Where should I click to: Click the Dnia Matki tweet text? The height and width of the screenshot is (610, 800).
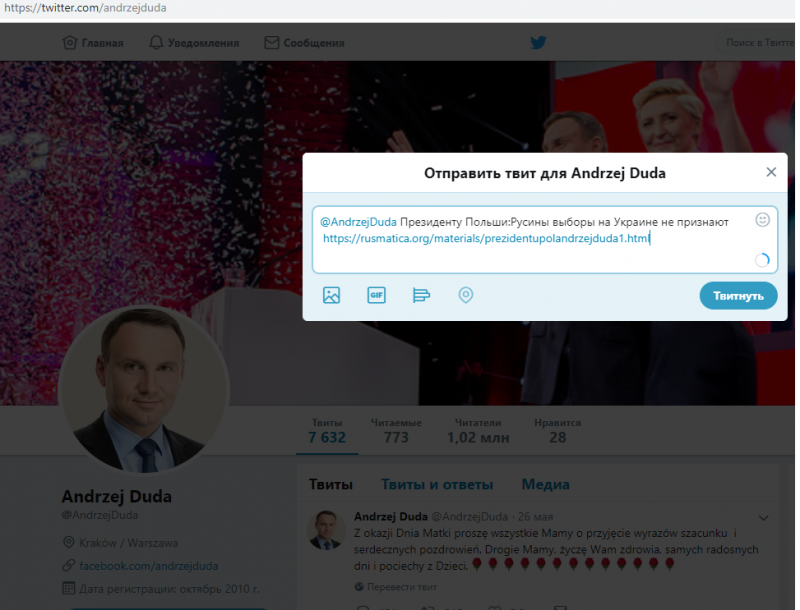click(x=556, y=550)
